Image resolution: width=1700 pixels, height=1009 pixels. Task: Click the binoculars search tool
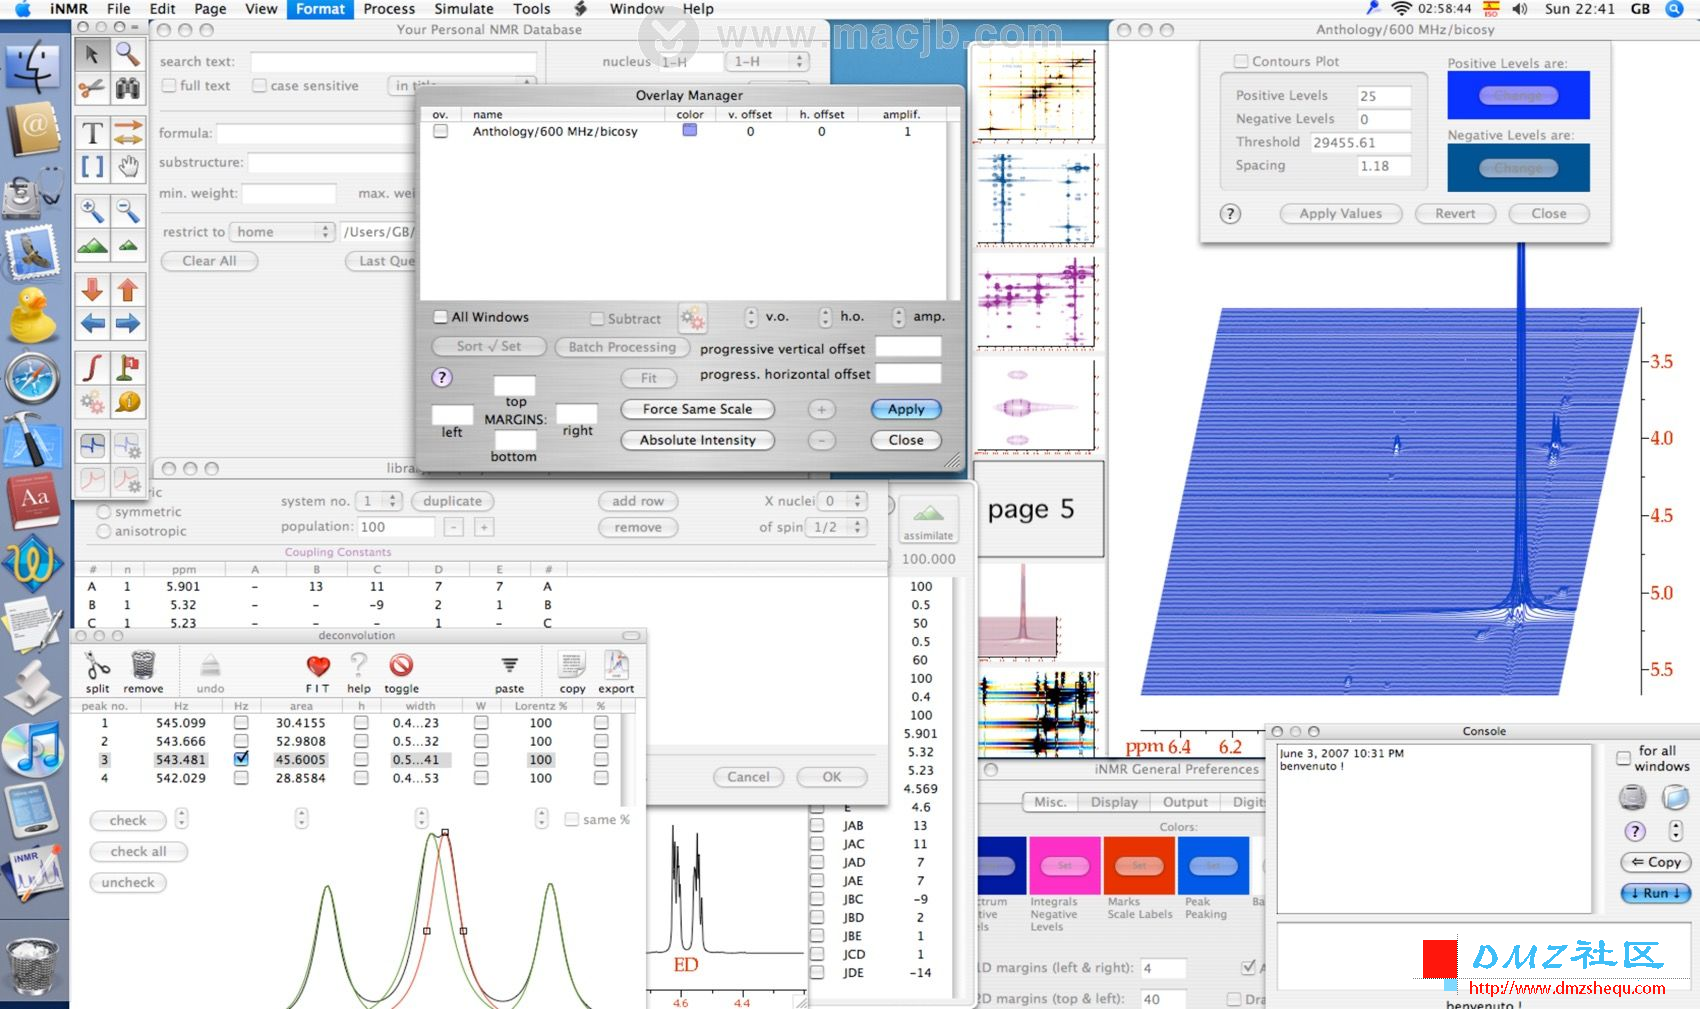pos(128,88)
